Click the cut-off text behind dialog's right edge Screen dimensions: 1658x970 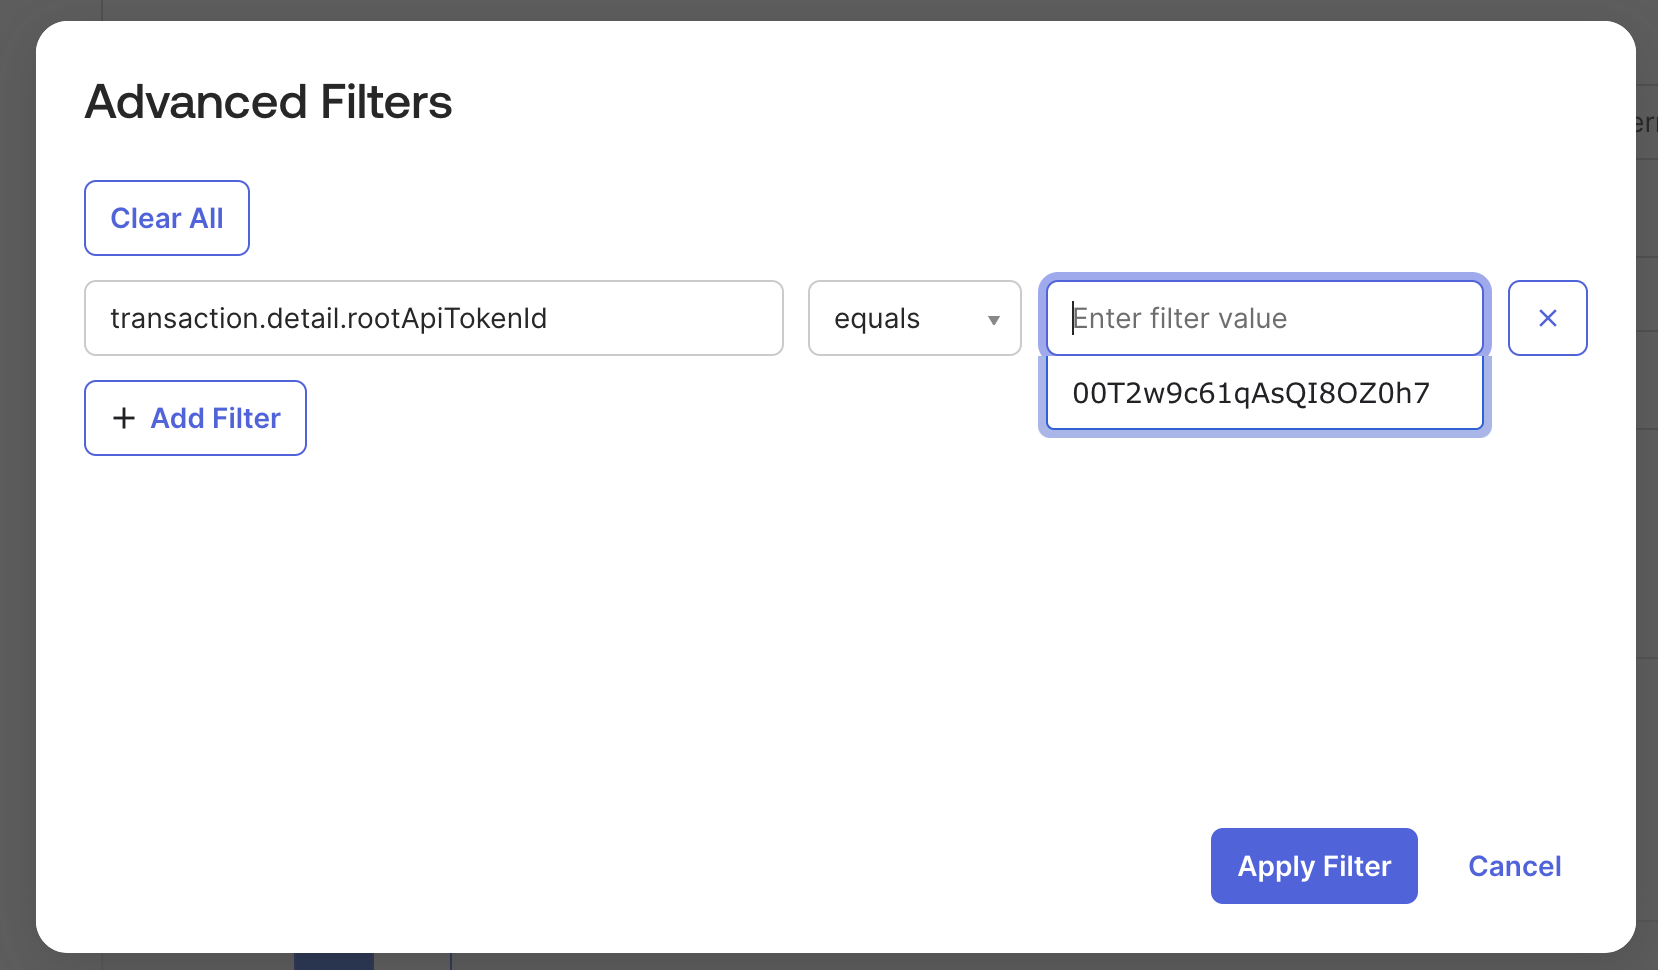[1647, 124]
